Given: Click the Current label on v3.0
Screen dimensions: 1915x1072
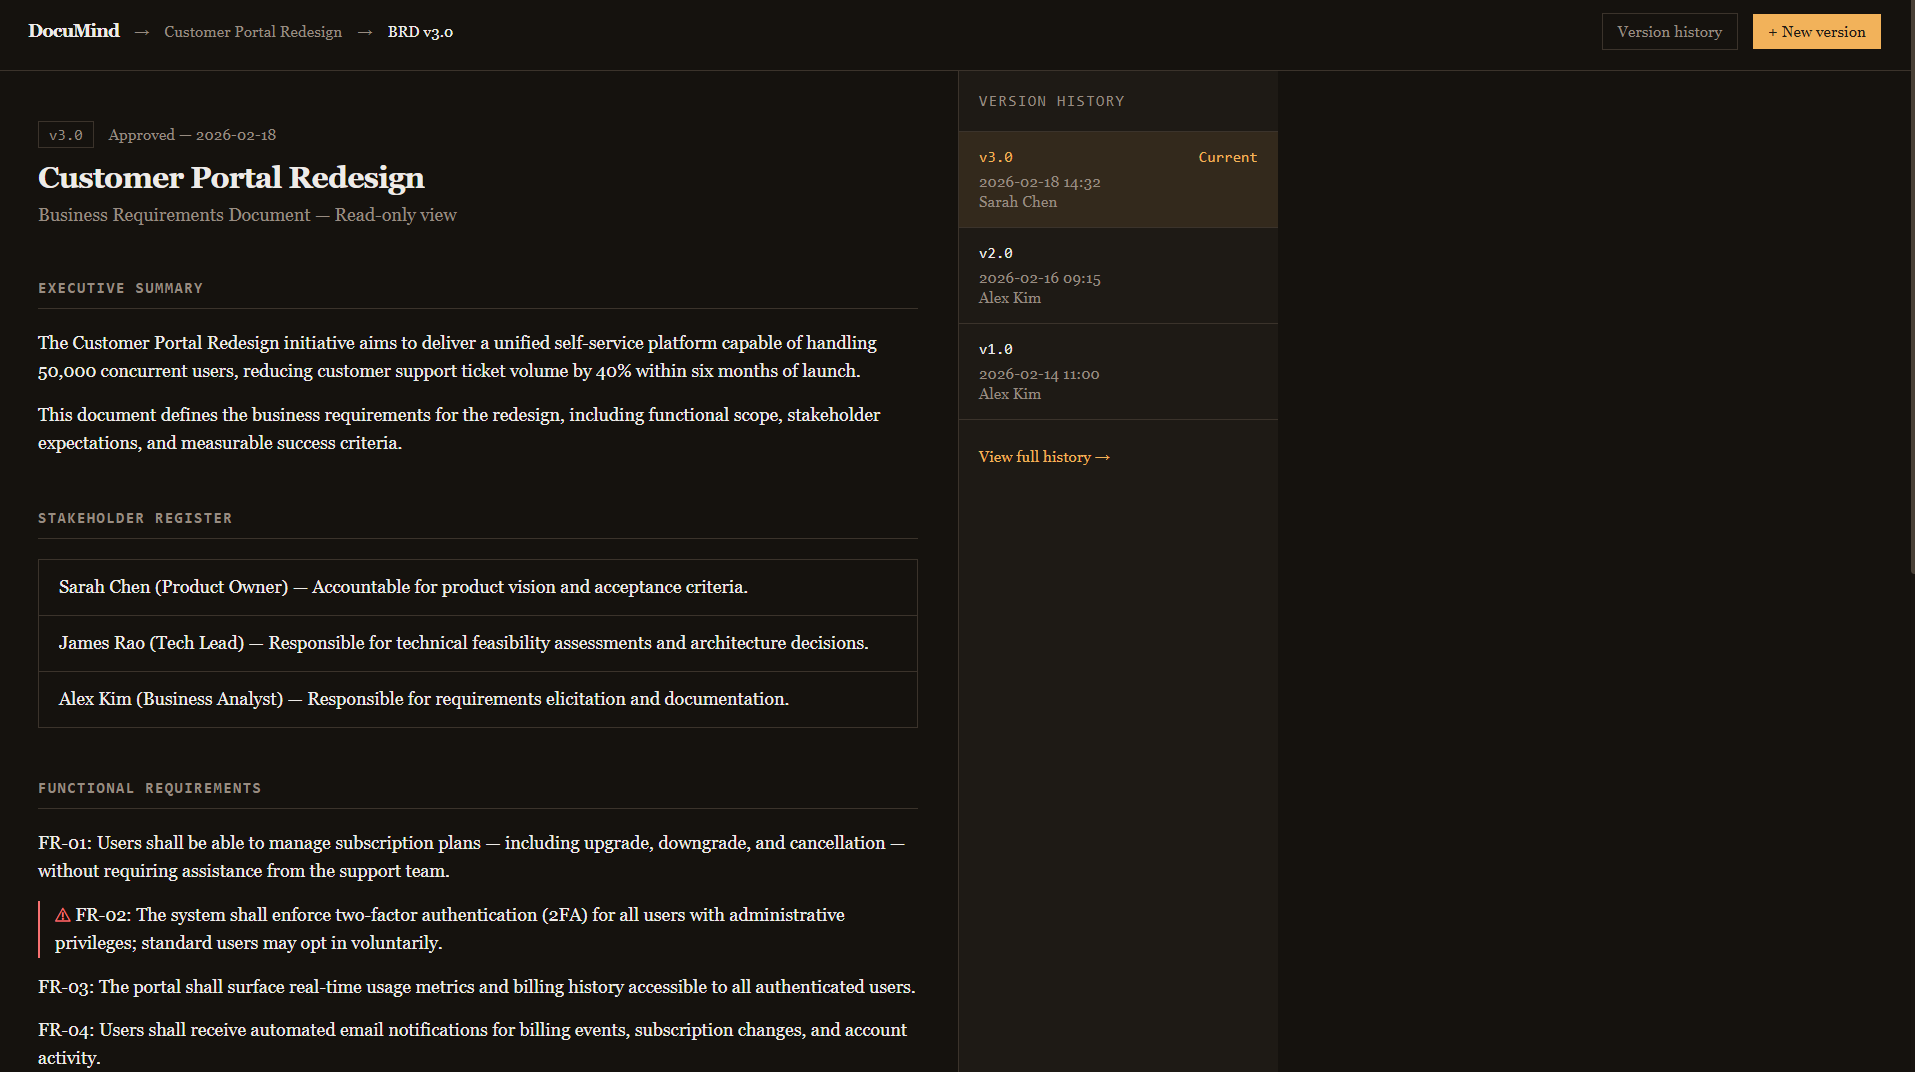Looking at the screenshot, I should click(1227, 158).
